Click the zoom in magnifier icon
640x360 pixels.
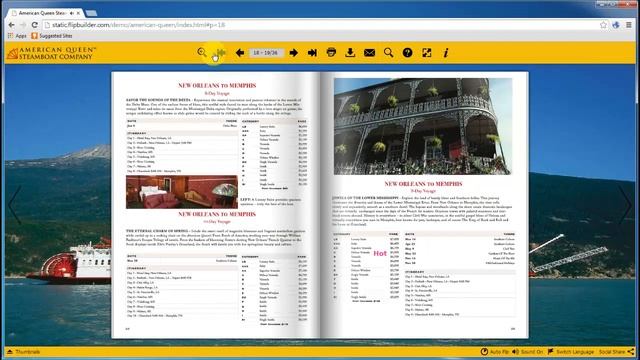[x=202, y=52]
